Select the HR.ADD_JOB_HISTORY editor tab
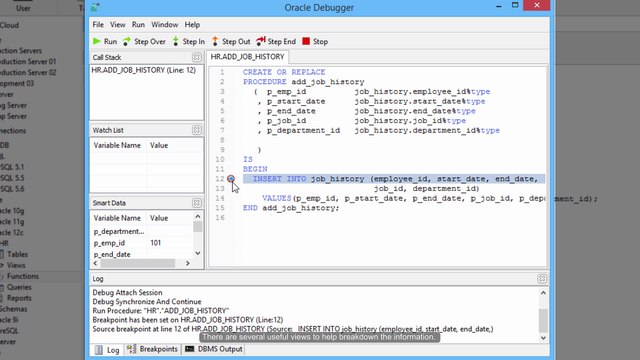The image size is (640, 360). coord(247,57)
